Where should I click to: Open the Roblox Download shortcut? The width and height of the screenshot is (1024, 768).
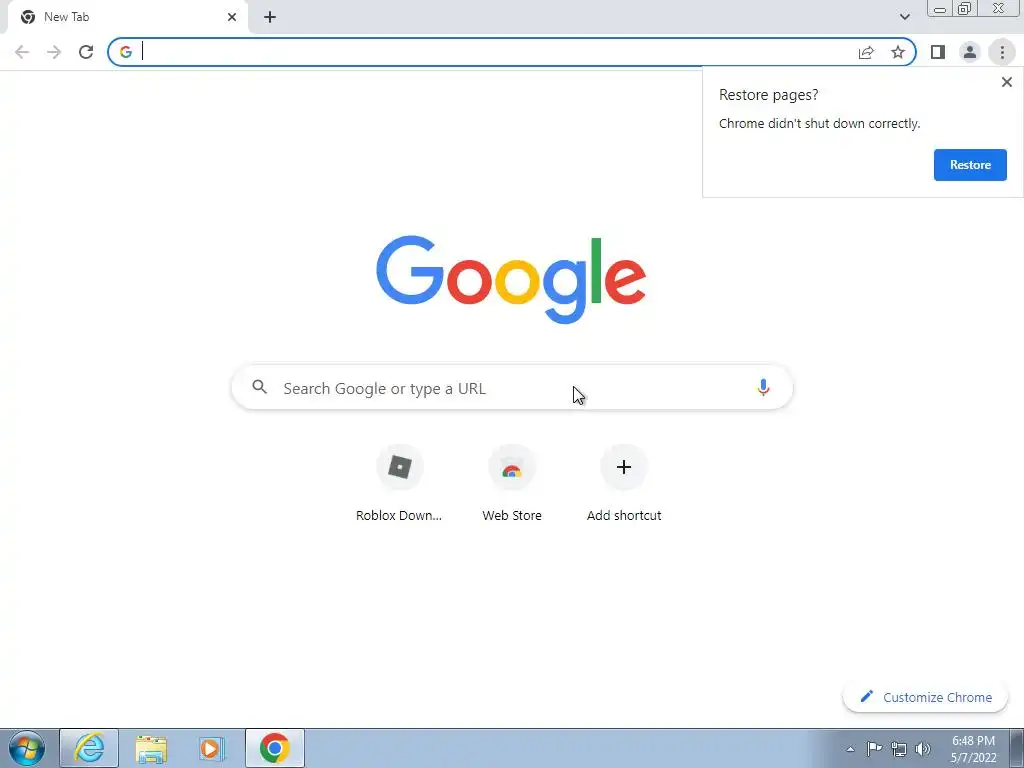pyautogui.click(x=399, y=485)
